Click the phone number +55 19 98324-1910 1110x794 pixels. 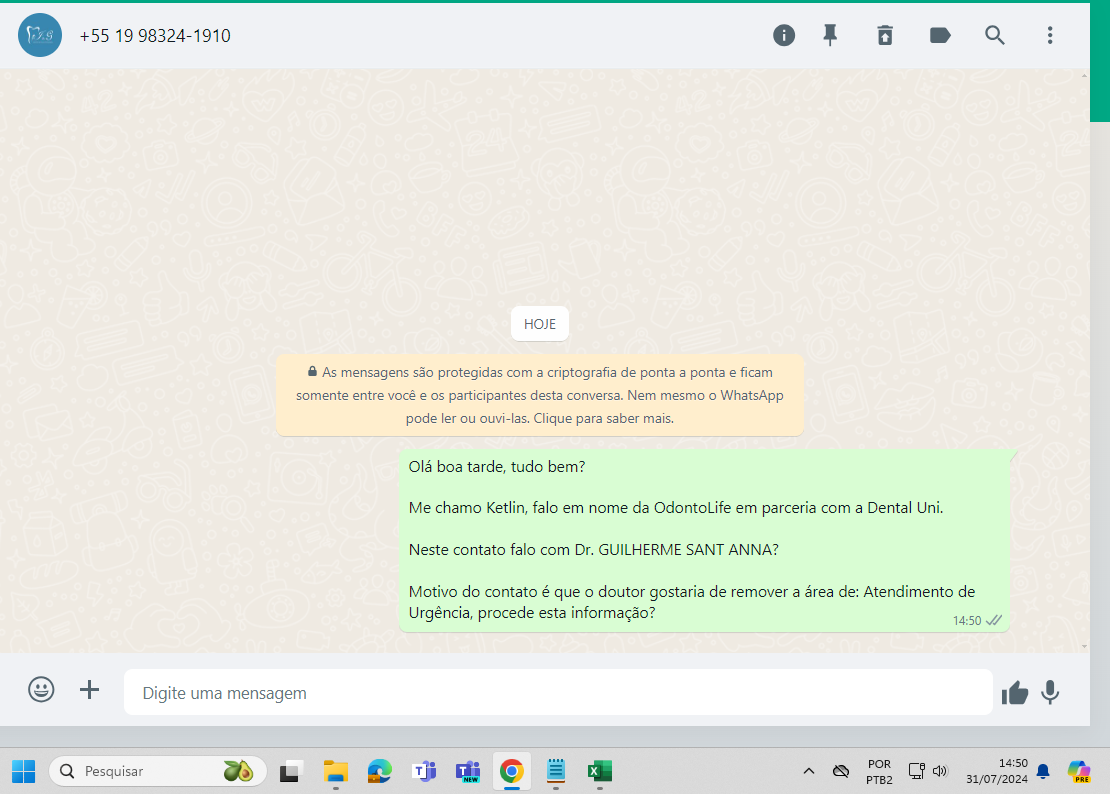pos(155,36)
